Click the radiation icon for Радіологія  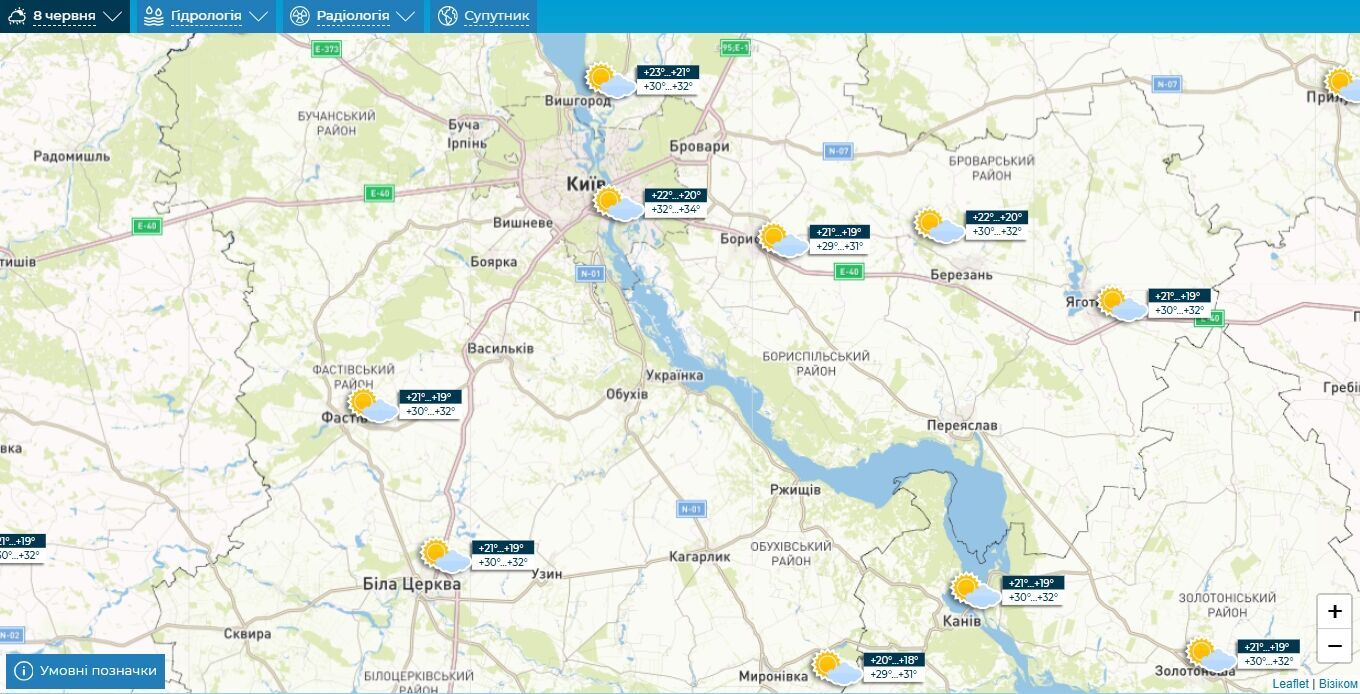300,16
